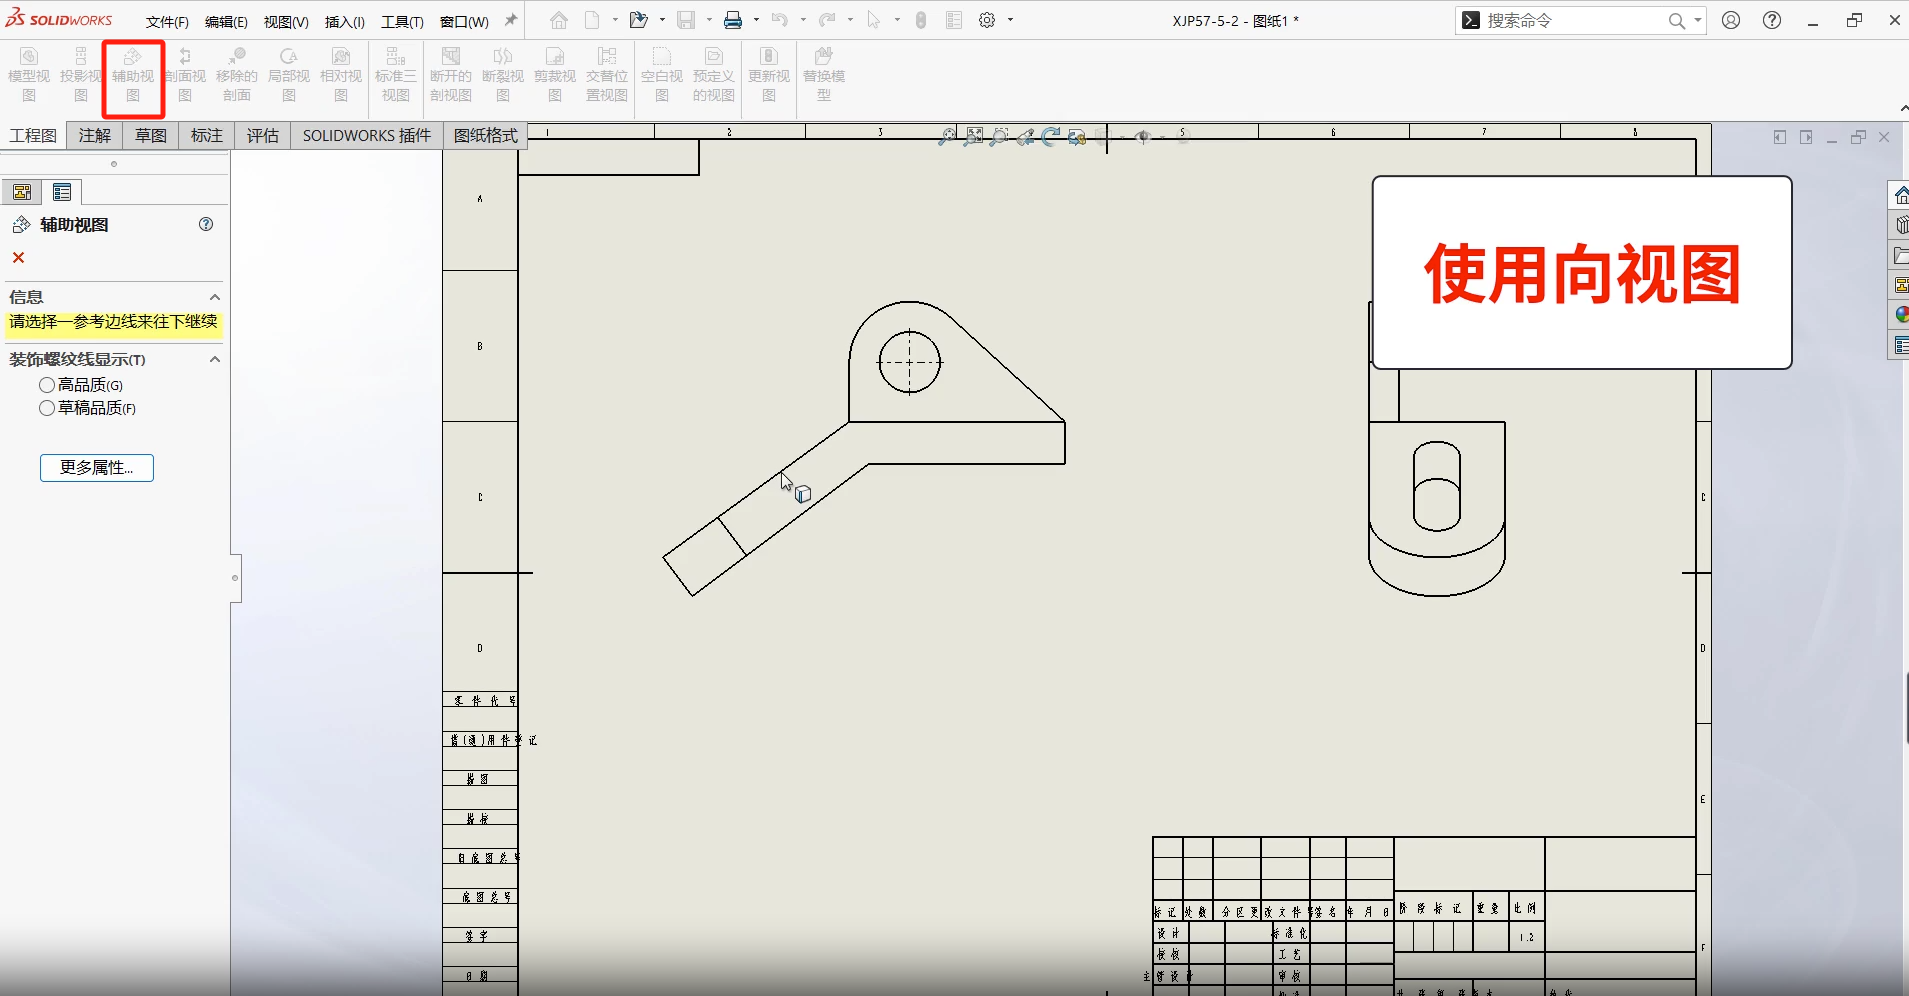
Task: Insert 标准三视图 standard three view
Action: [x=396, y=75]
